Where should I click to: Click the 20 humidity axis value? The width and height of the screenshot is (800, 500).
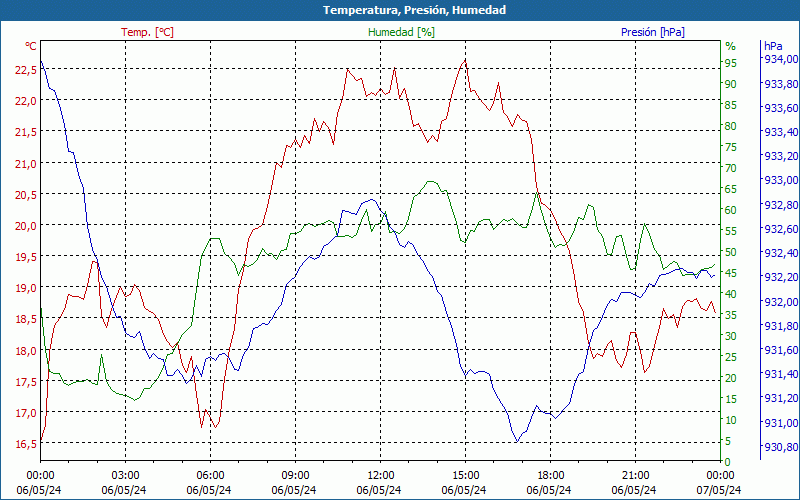point(731,378)
